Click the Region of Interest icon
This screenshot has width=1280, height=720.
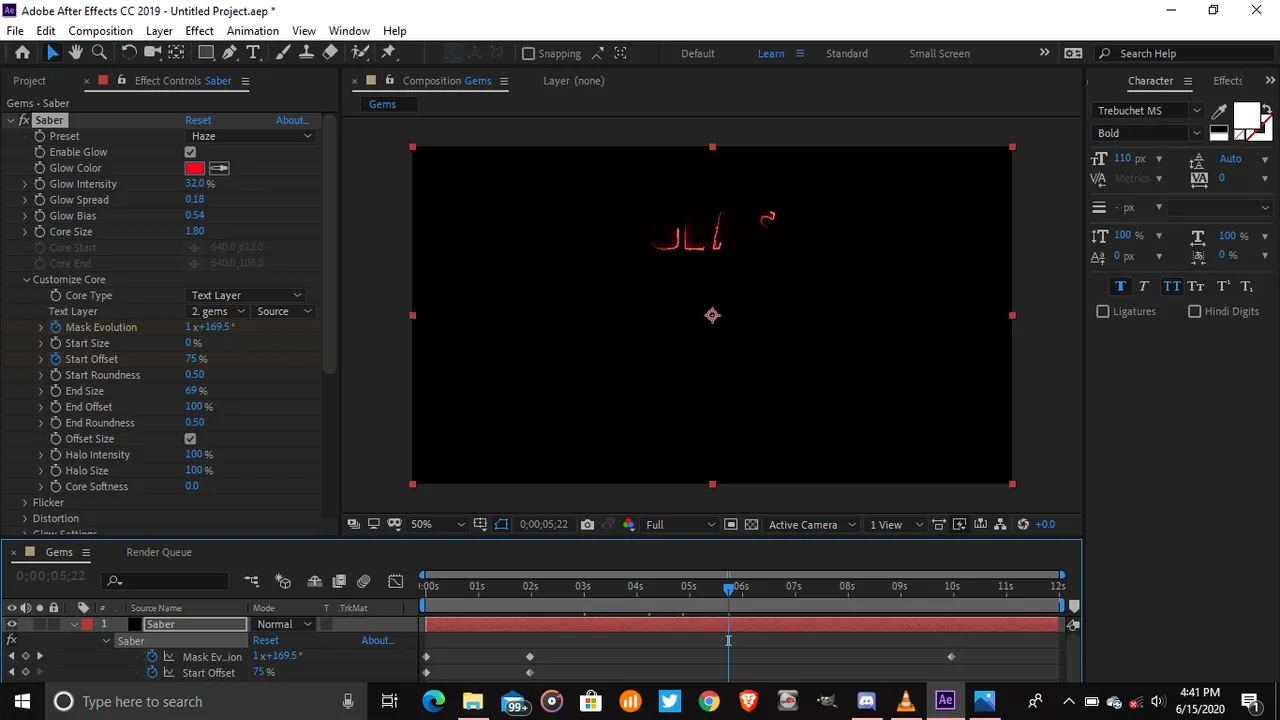point(731,524)
